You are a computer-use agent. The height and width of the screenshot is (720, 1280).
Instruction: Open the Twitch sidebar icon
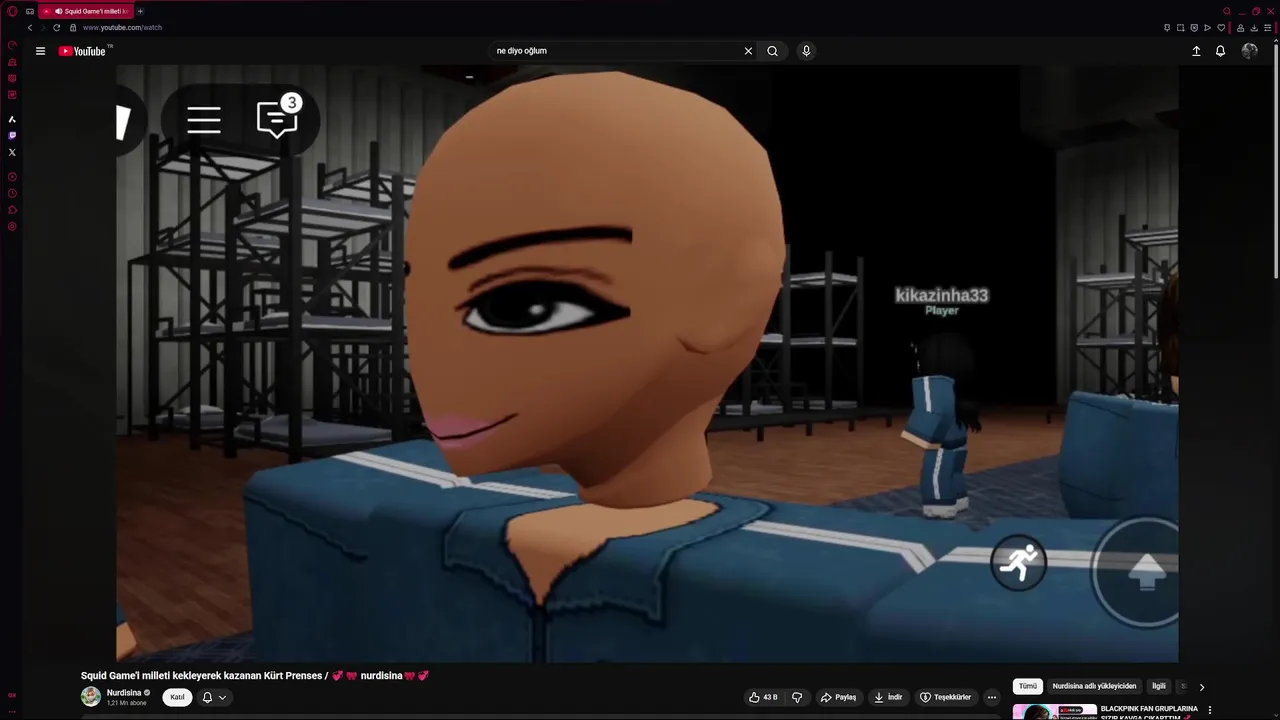[x=12, y=135]
